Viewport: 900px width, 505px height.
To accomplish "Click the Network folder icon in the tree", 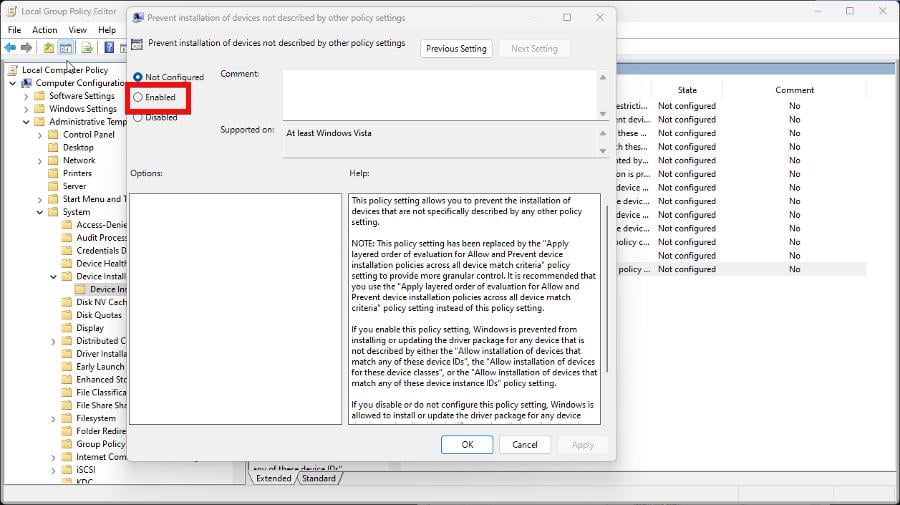I will pyautogui.click(x=53, y=160).
